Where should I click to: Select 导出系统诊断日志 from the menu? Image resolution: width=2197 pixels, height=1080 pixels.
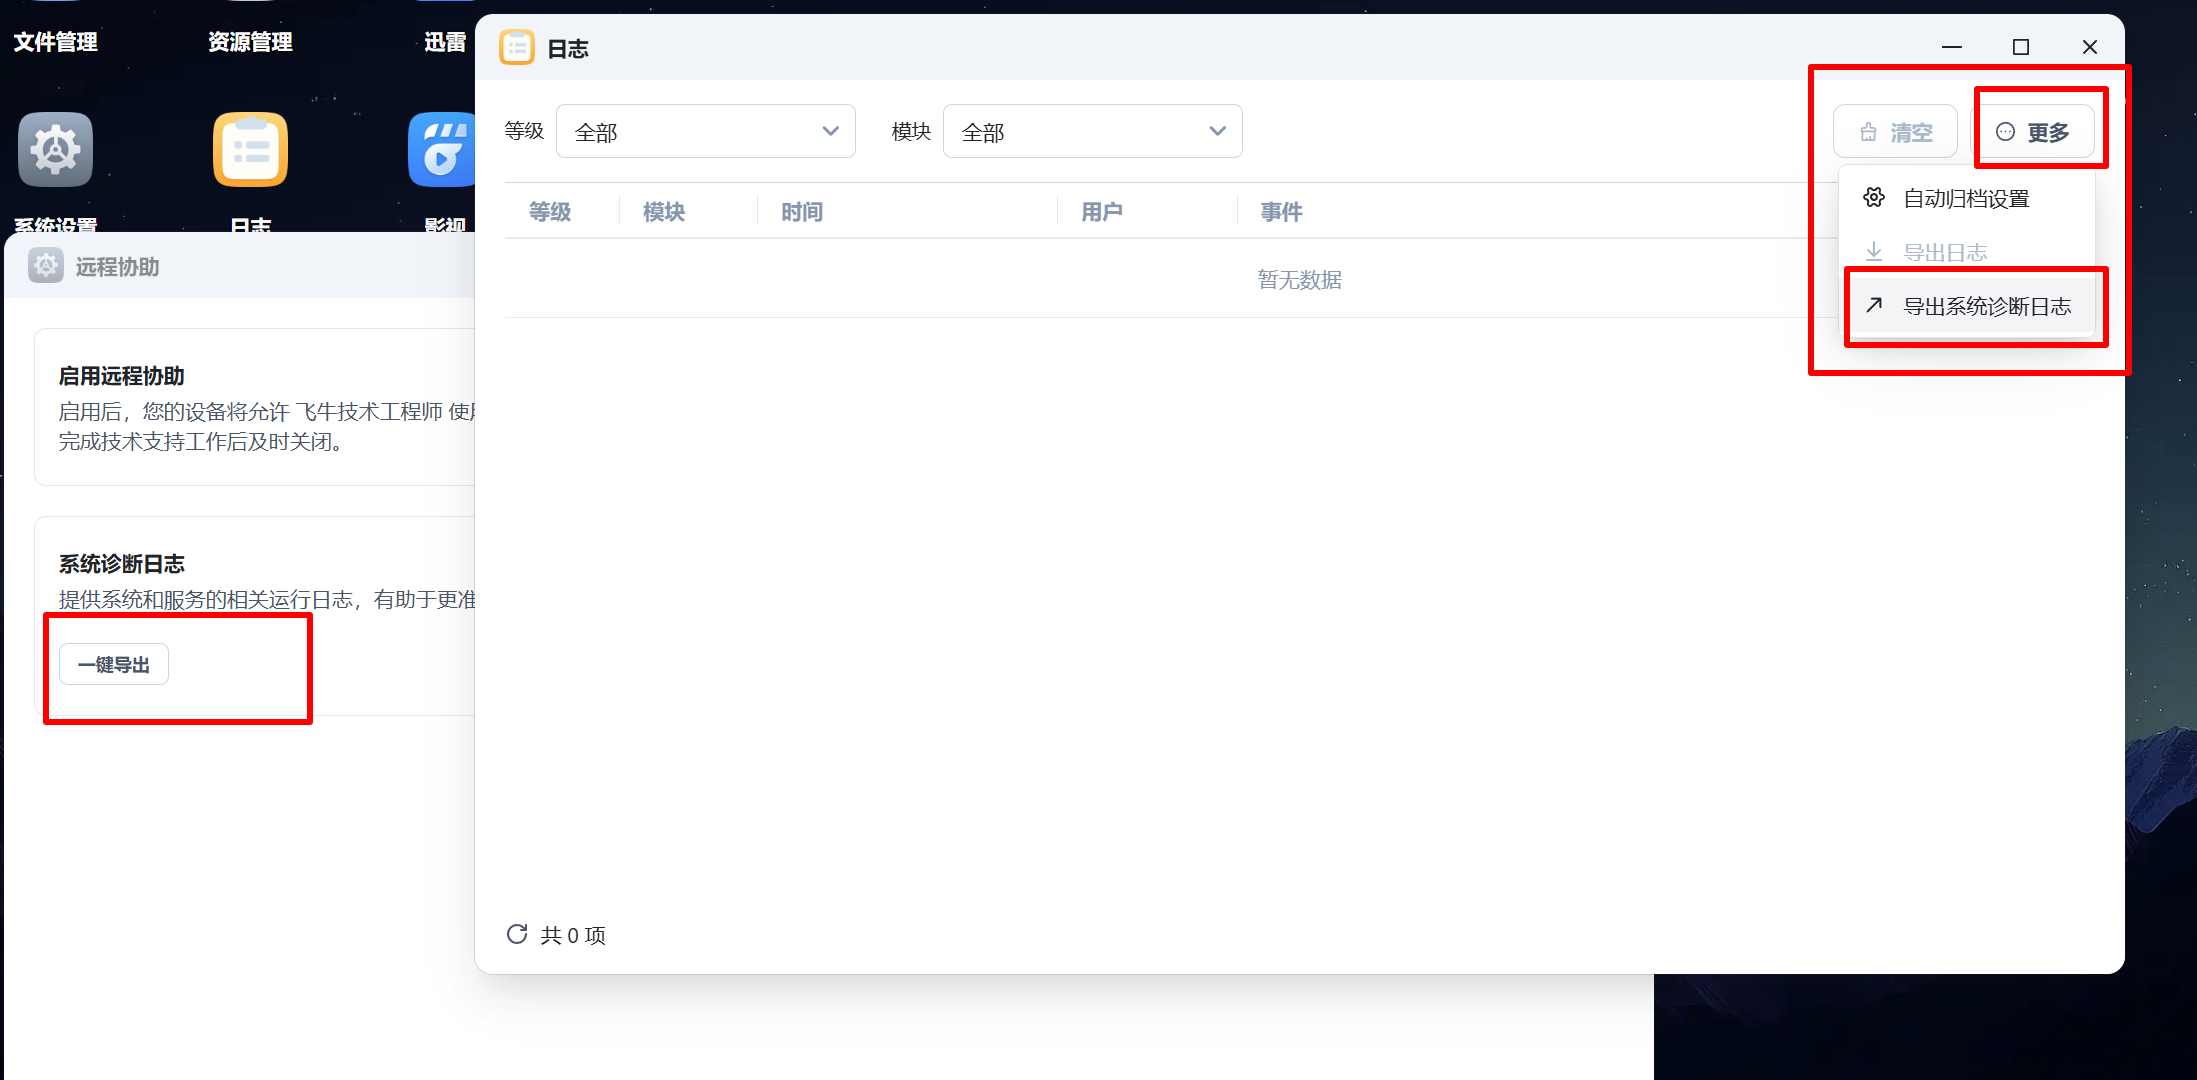click(x=1986, y=306)
